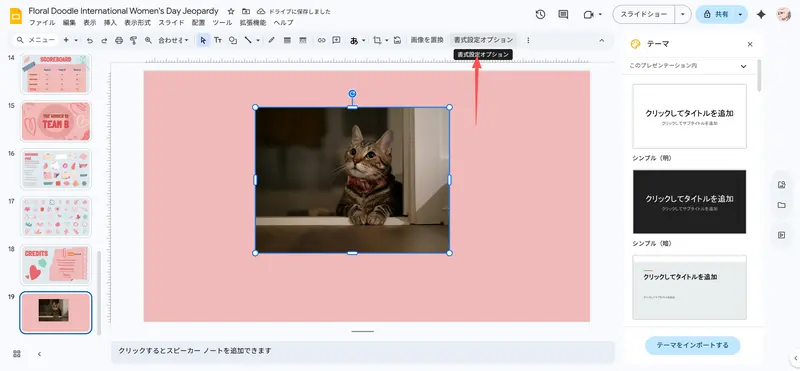The height and width of the screenshot is (371, 800).
Task: Click the メニュー search field
Action: pyautogui.click(x=35, y=40)
